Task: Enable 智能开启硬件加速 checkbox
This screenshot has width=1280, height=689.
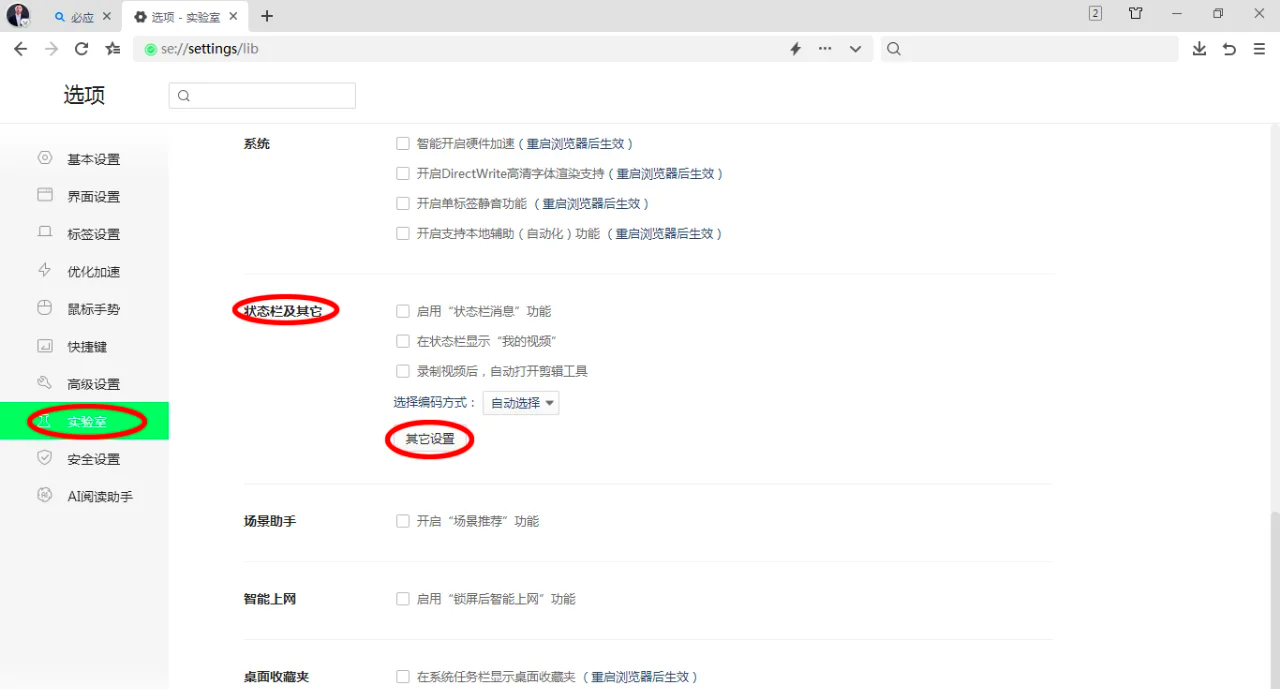Action: click(x=403, y=144)
